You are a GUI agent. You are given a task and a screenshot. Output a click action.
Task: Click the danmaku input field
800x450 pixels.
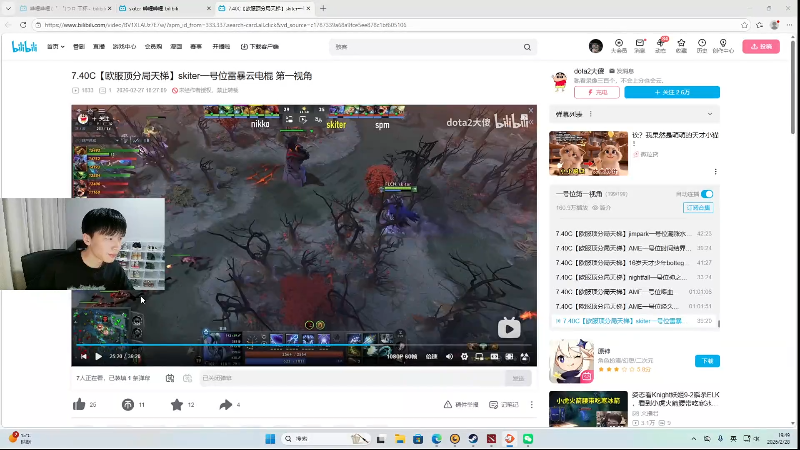pyautogui.click(x=351, y=378)
